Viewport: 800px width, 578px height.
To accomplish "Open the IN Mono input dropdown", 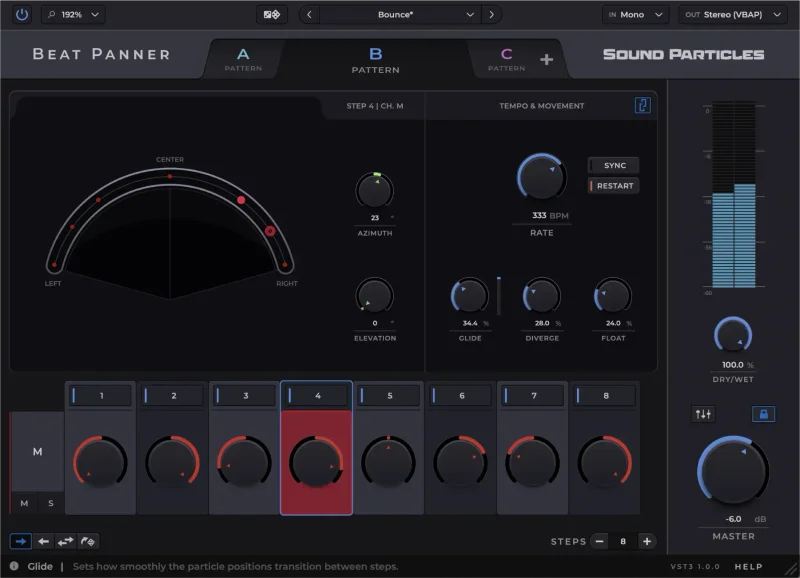I will pos(635,15).
